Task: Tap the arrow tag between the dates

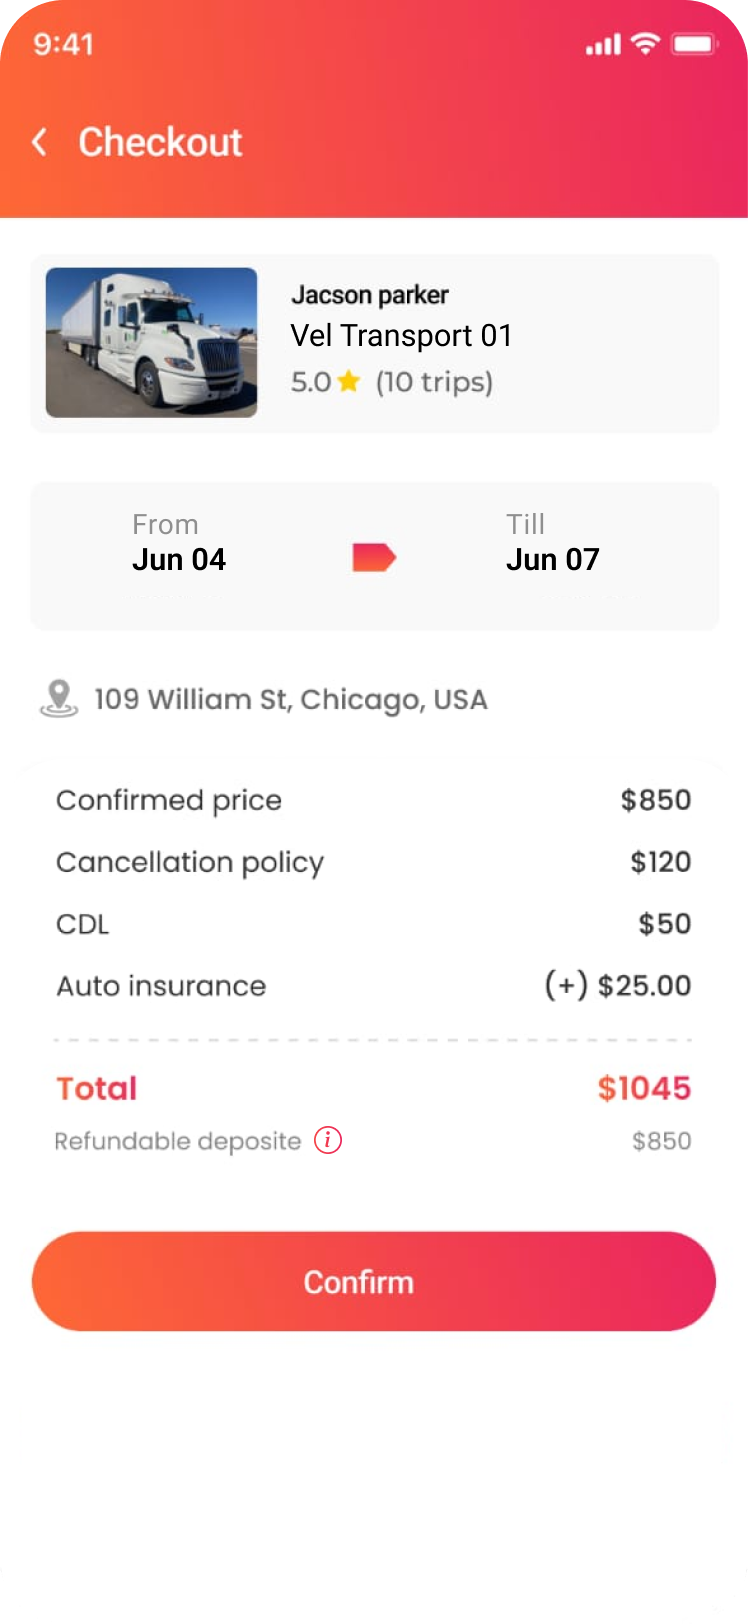Action: point(374,558)
